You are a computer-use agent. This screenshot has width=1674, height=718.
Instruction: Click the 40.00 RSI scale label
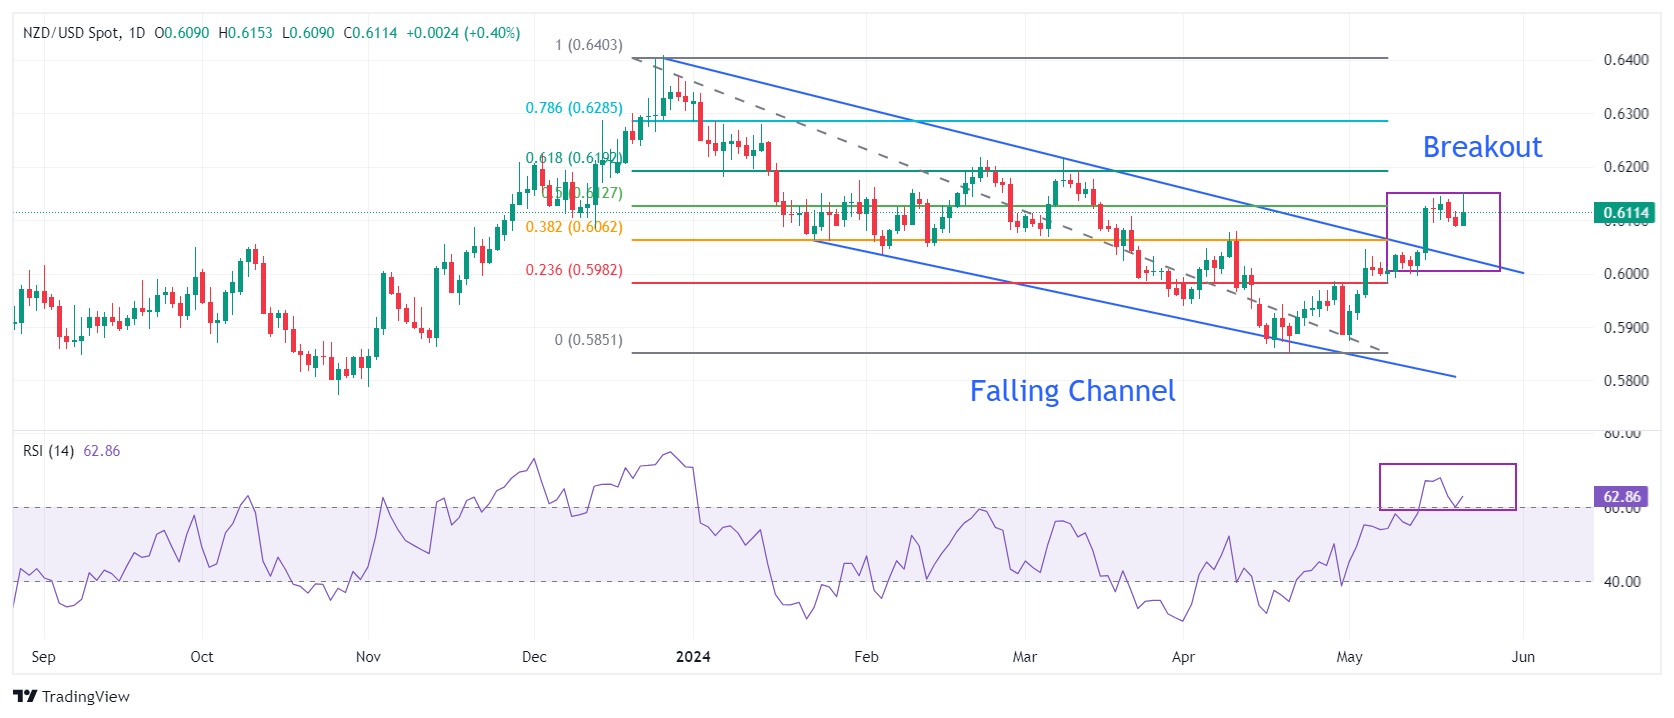1622,582
